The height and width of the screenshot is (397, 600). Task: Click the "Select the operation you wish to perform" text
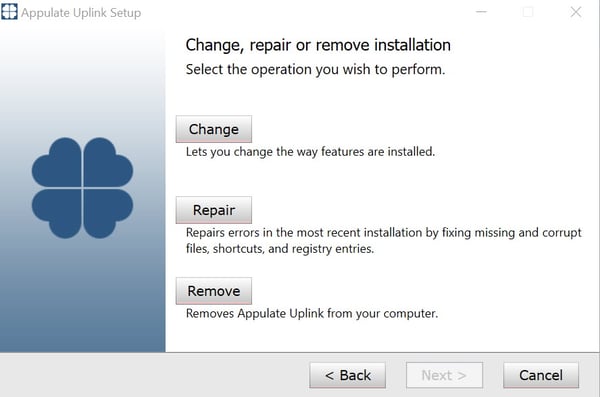(x=315, y=70)
